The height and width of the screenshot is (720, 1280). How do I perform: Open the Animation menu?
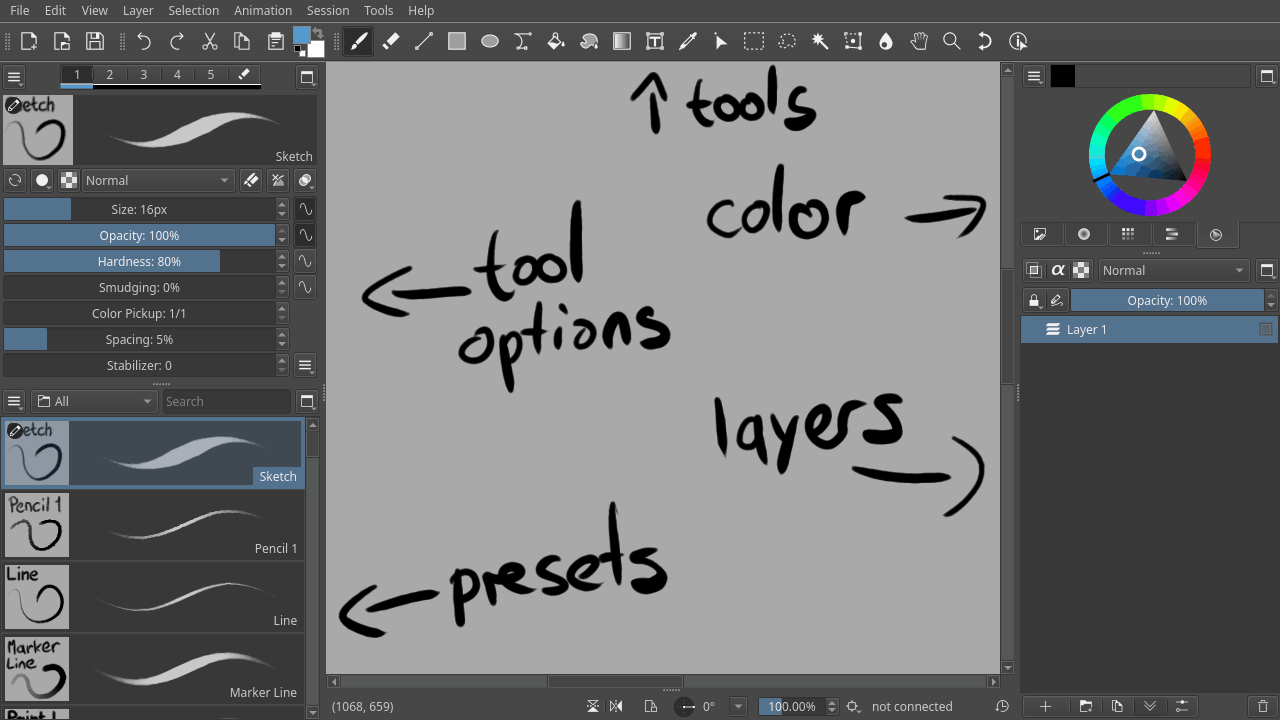pos(263,10)
